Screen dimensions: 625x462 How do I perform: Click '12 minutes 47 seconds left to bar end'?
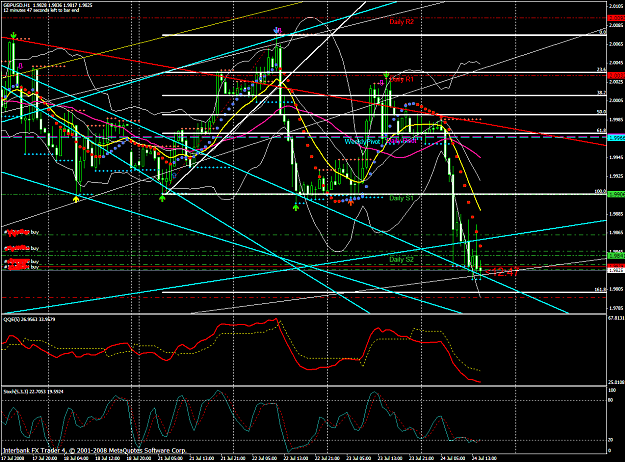coord(41,10)
